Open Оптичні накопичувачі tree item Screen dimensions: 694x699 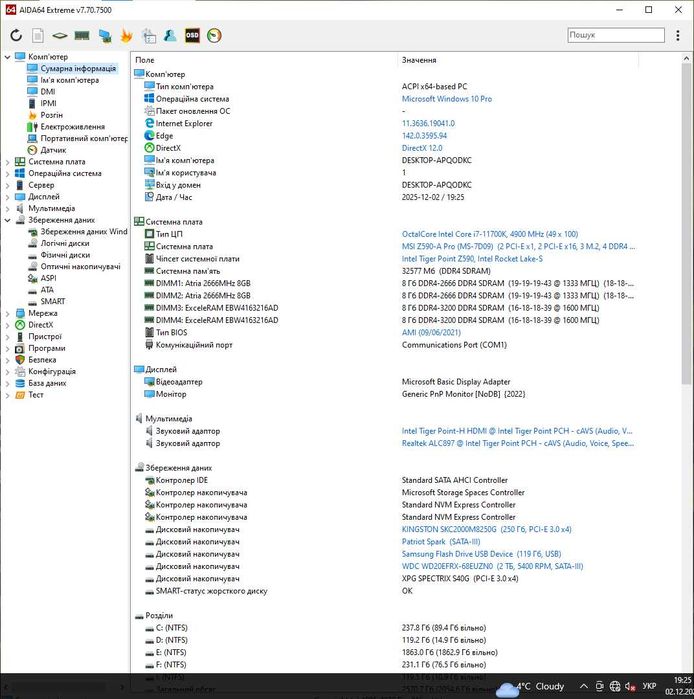80,267
